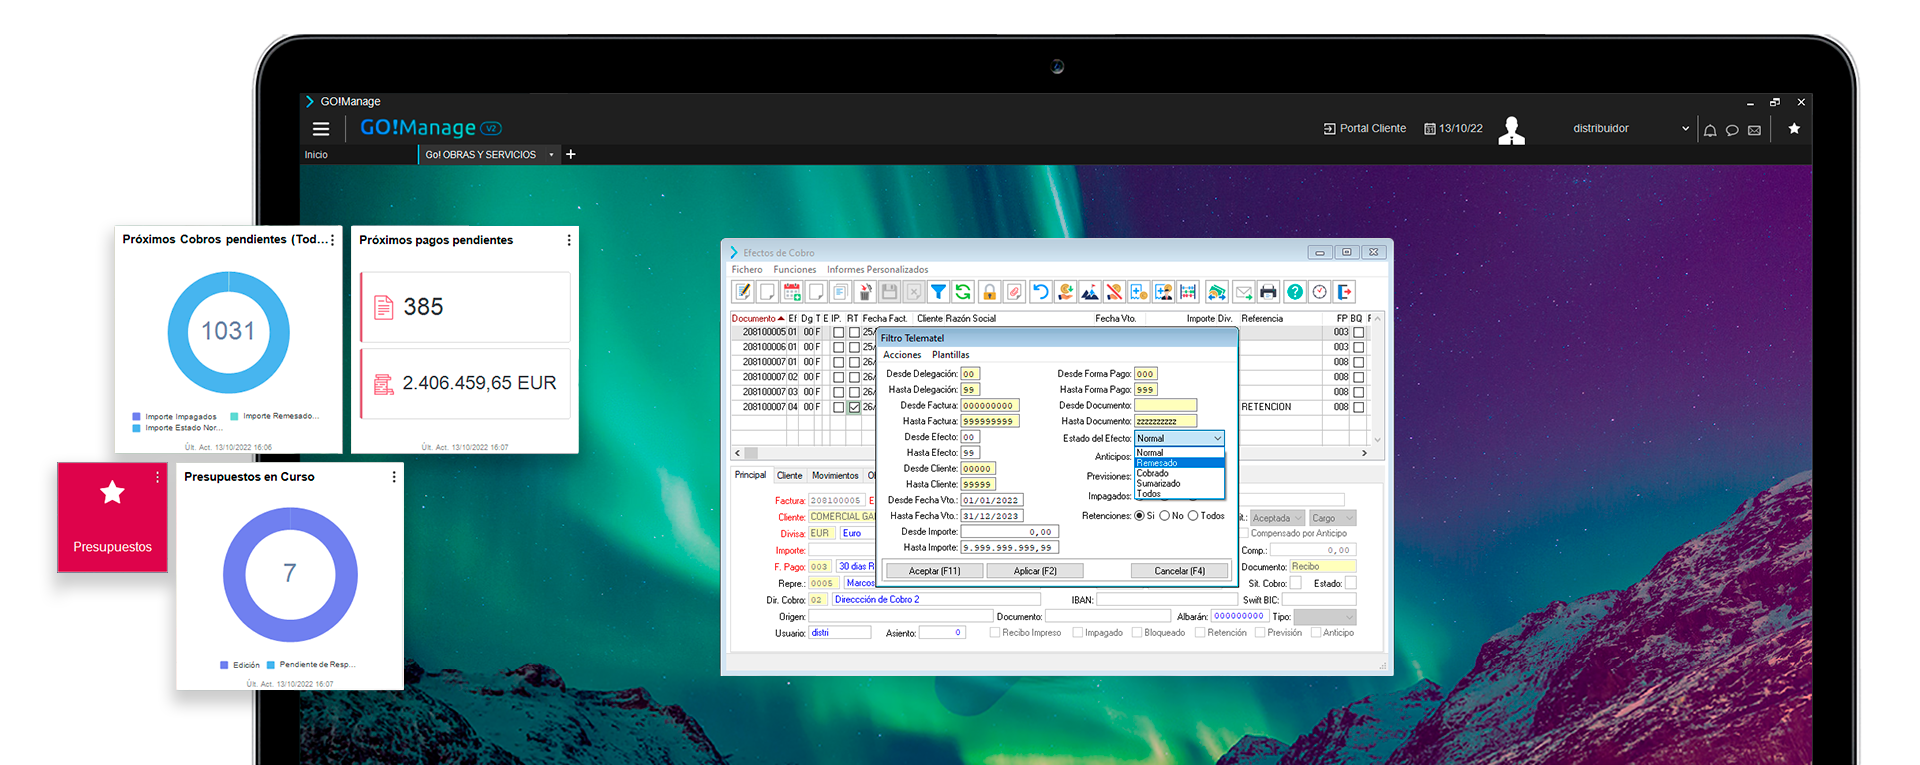Open Fichero menu in Efectos de Cobro
Image resolution: width=1920 pixels, height=765 pixels.
click(x=746, y=270)
